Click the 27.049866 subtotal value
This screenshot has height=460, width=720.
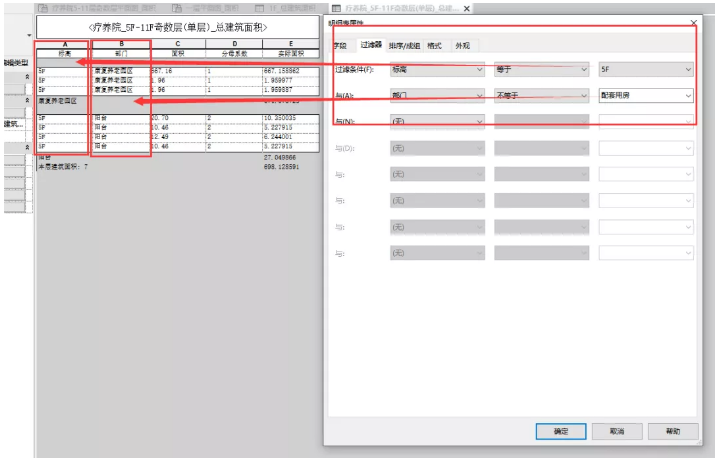click(x=280, y=157)
